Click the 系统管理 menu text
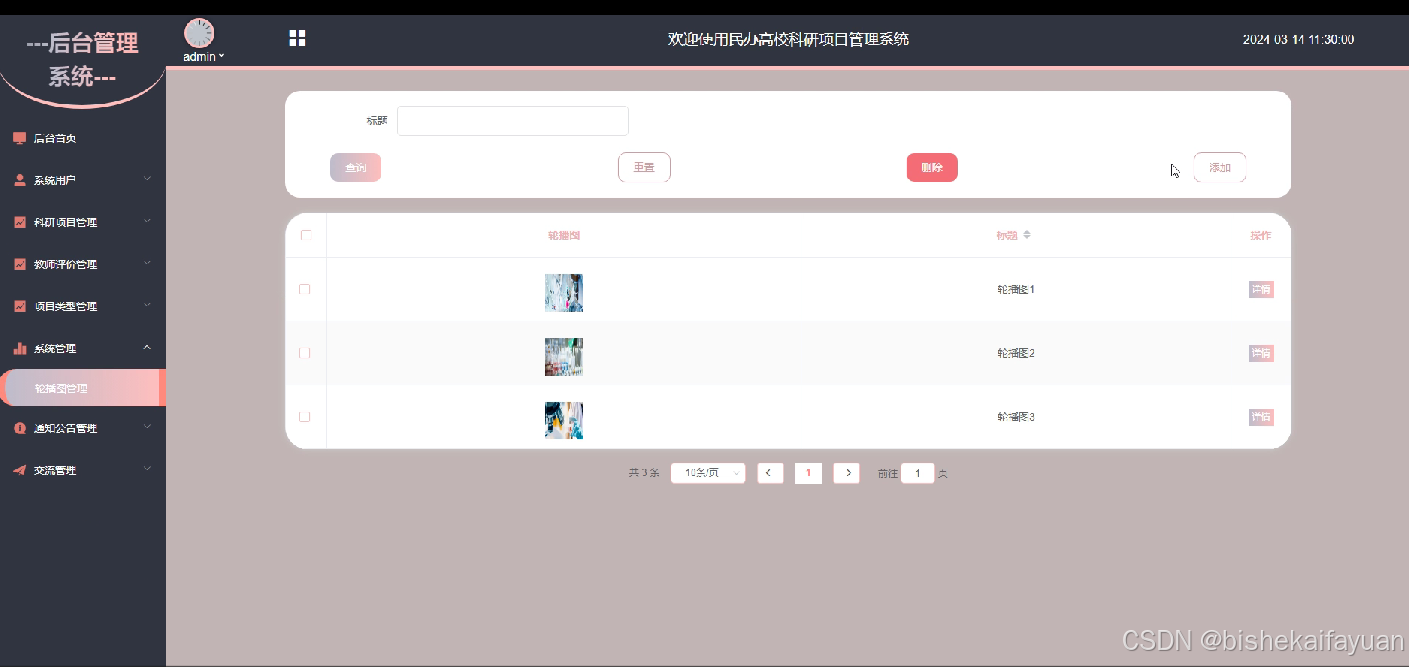The width and height of the screenshot is (1409, 667). point(55,349)
